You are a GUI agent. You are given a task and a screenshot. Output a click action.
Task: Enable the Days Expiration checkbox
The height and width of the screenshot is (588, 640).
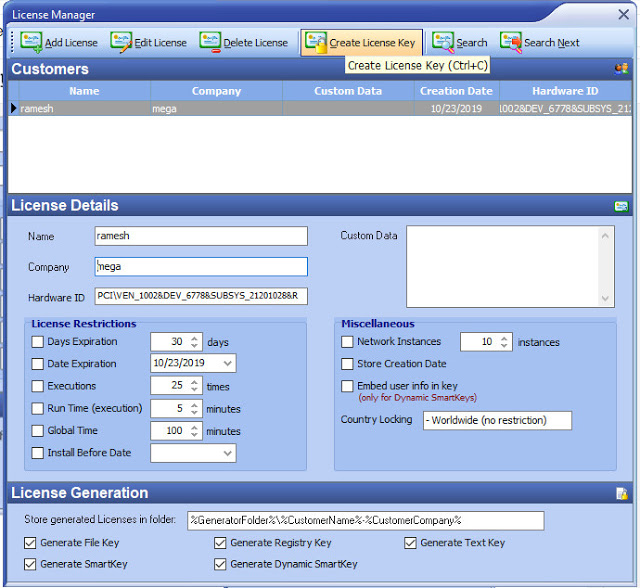[x=38, y=342]
